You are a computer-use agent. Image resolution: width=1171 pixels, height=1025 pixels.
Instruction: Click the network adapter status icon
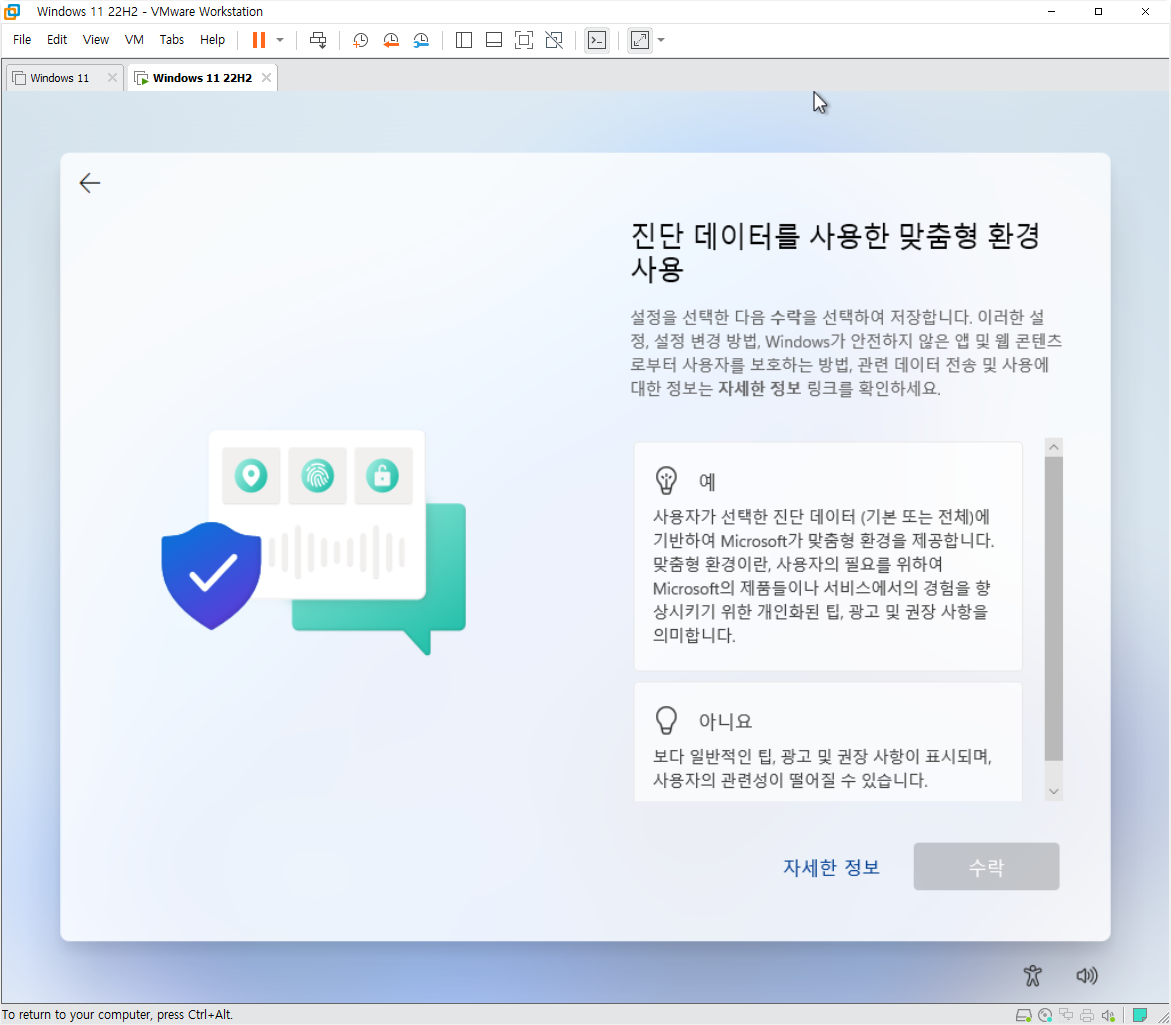(1066, 1015)
